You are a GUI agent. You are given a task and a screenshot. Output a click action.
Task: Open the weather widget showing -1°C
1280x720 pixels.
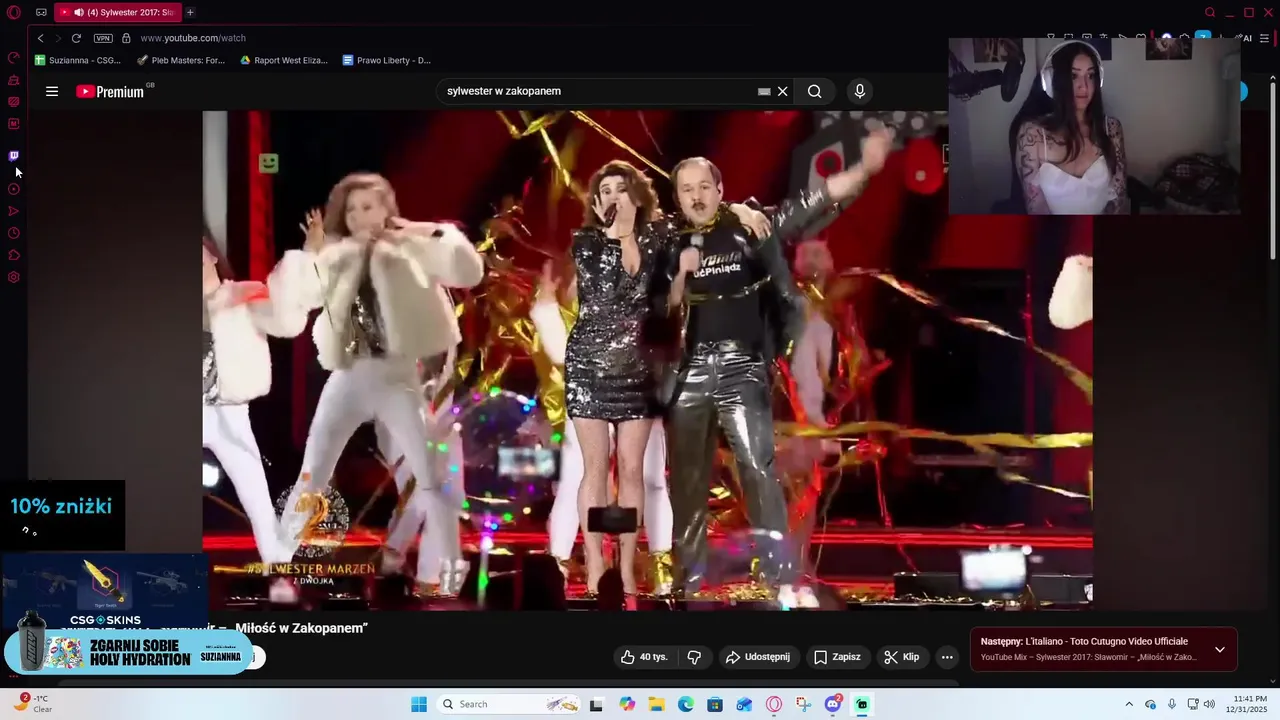(x=32, y=704)
